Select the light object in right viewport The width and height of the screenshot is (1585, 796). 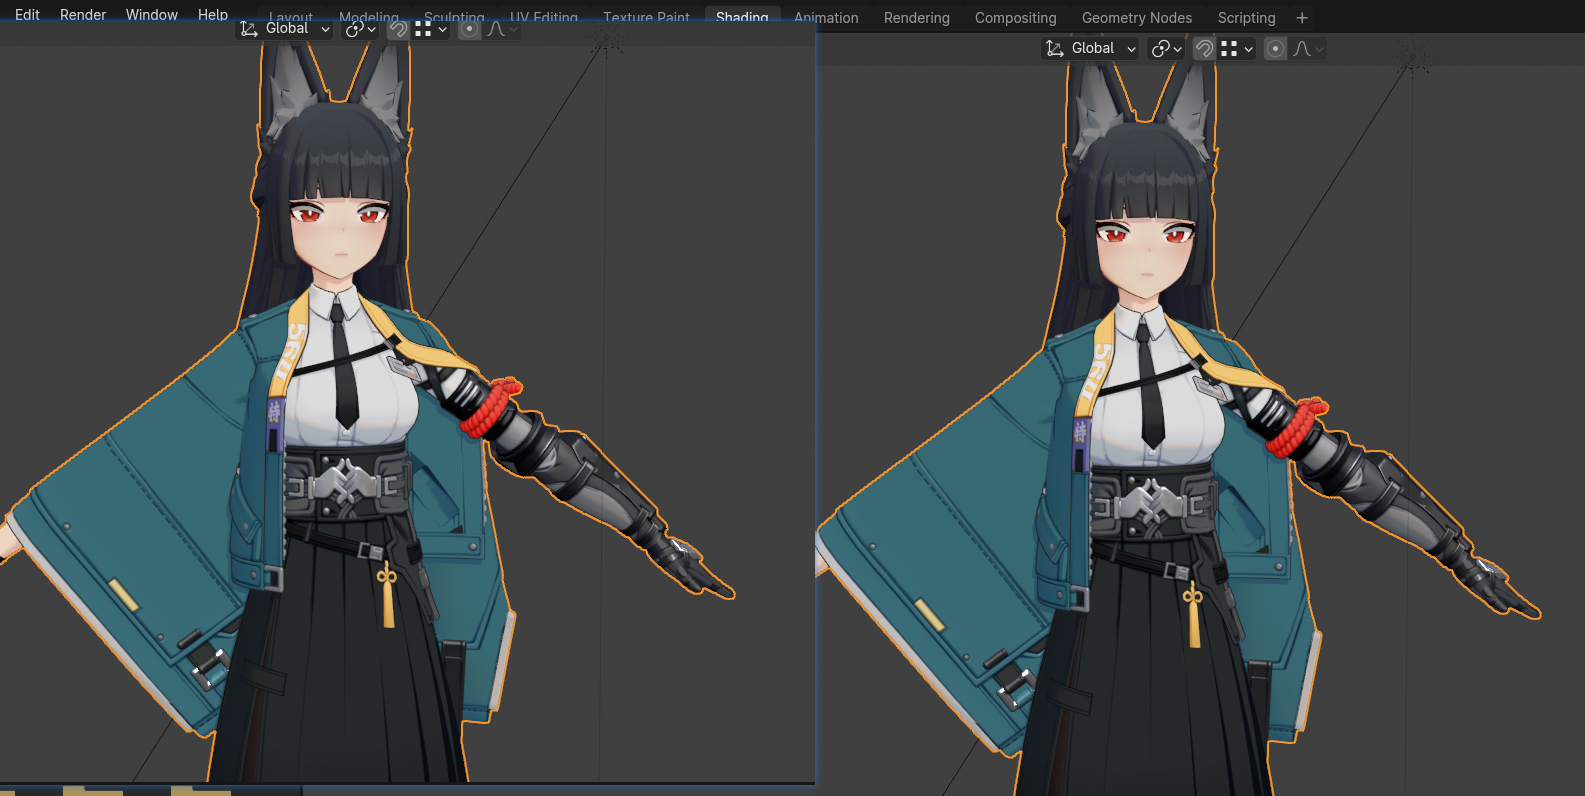click(1412, 54)
